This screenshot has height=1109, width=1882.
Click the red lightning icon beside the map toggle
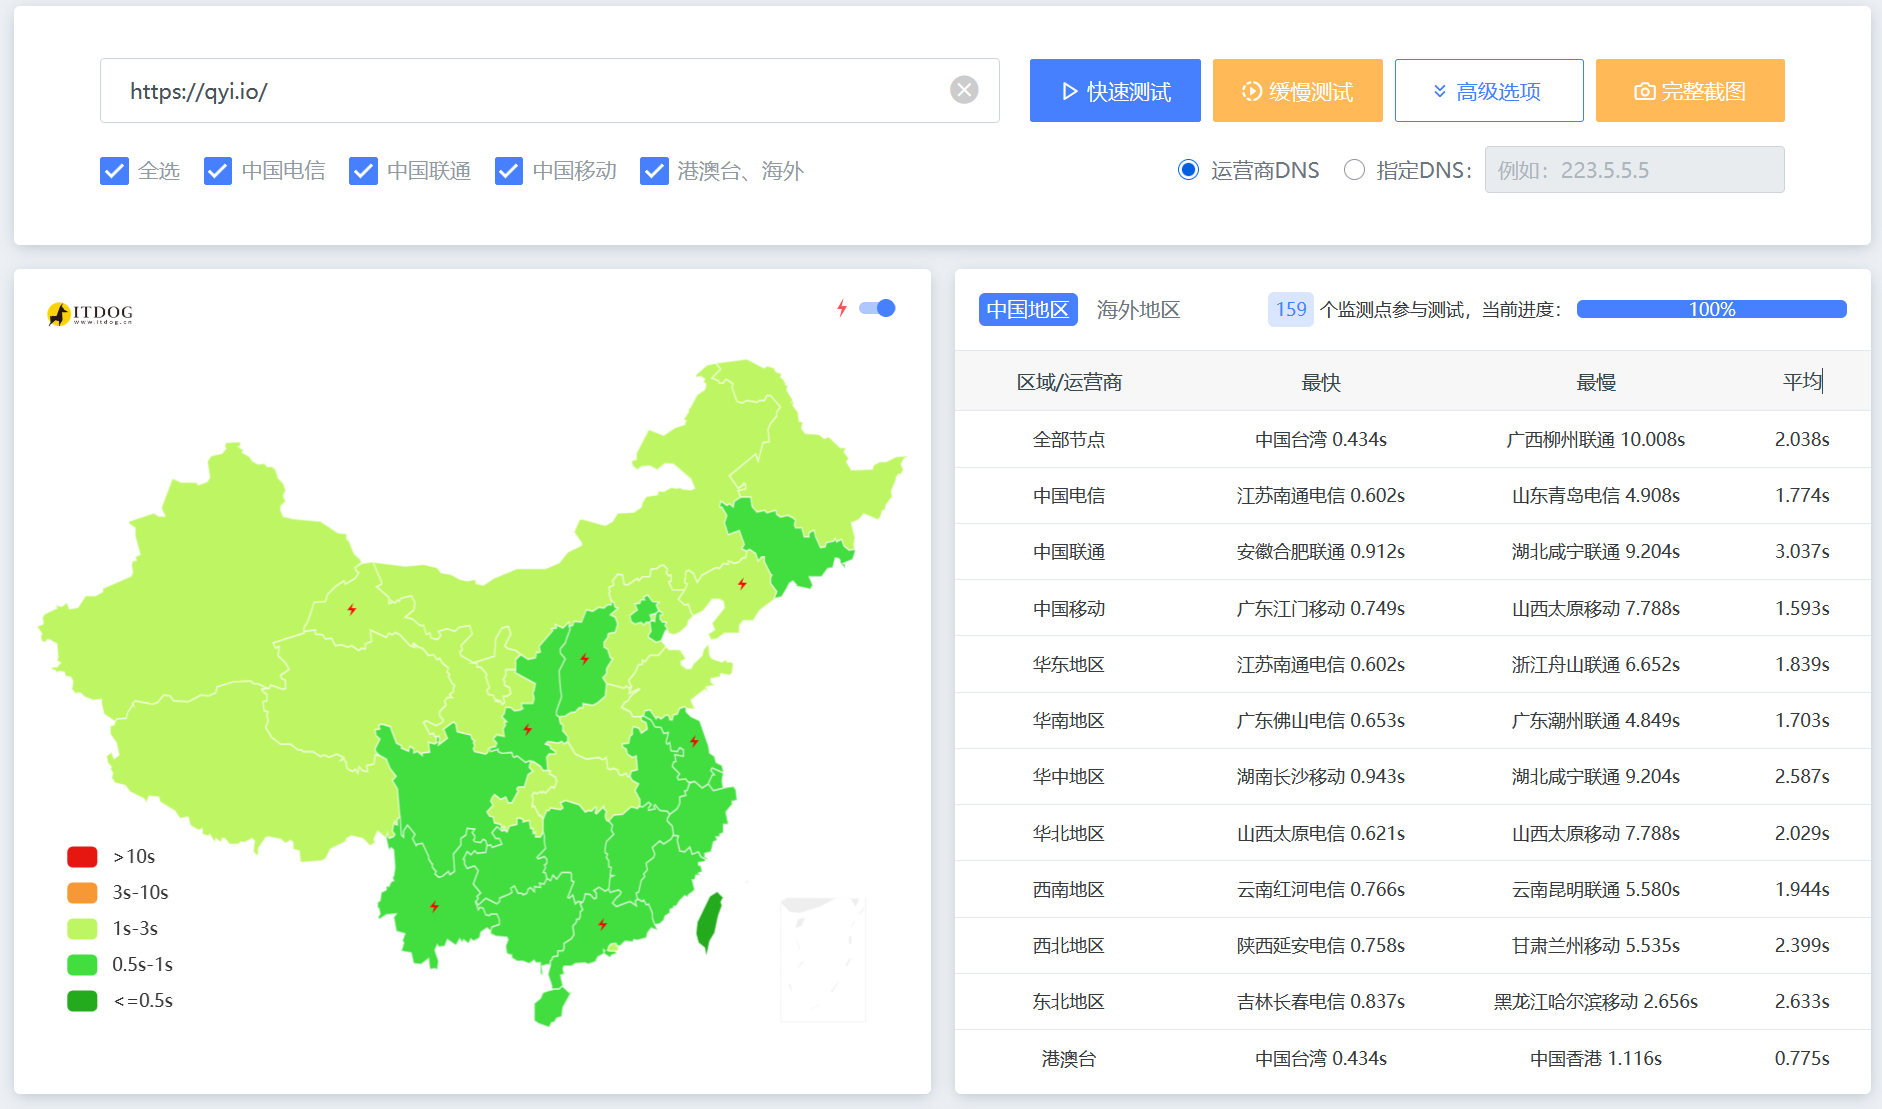click(x=842, y=308)
